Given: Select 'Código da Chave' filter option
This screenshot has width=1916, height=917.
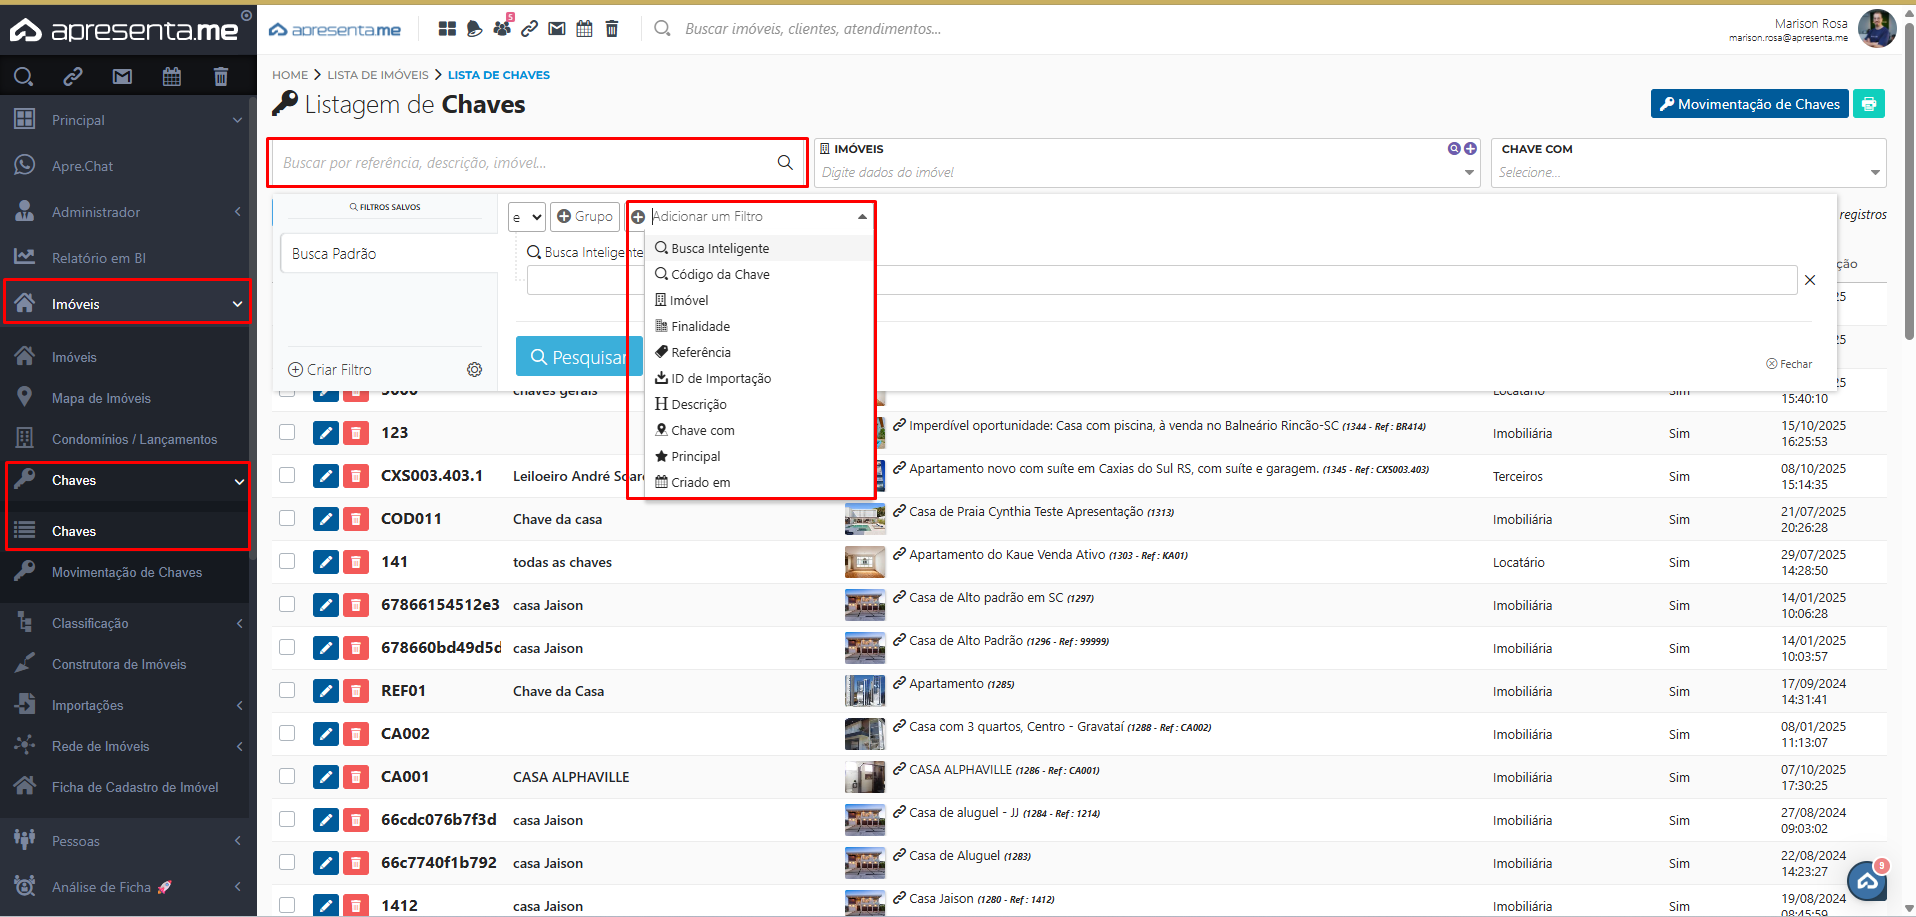Looking at the screenshot, I should [720, 275].
